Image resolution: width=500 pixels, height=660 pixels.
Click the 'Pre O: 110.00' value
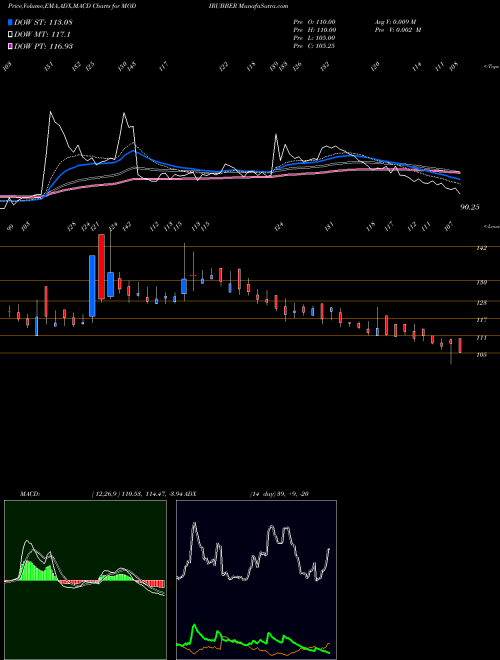[314, 22]
